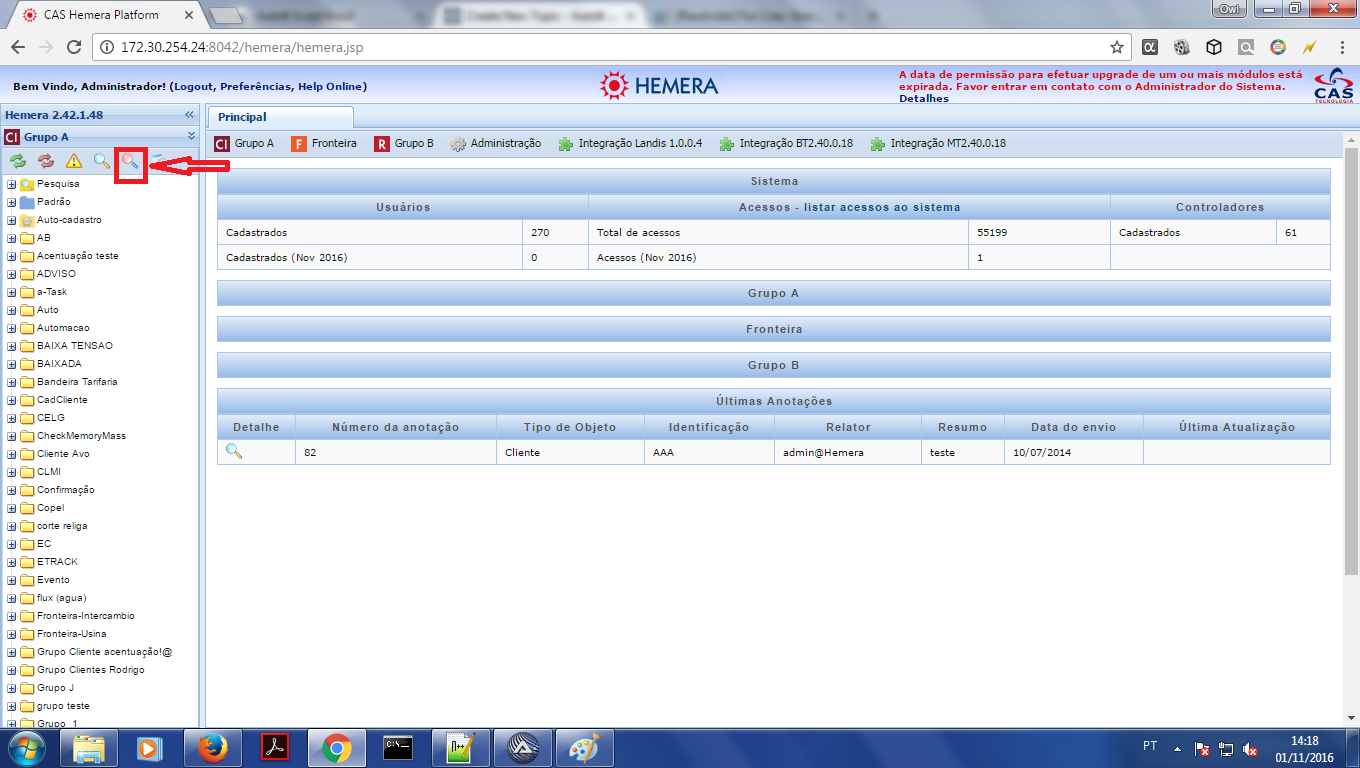Open Firefox from the taskbar

(212, 748)
